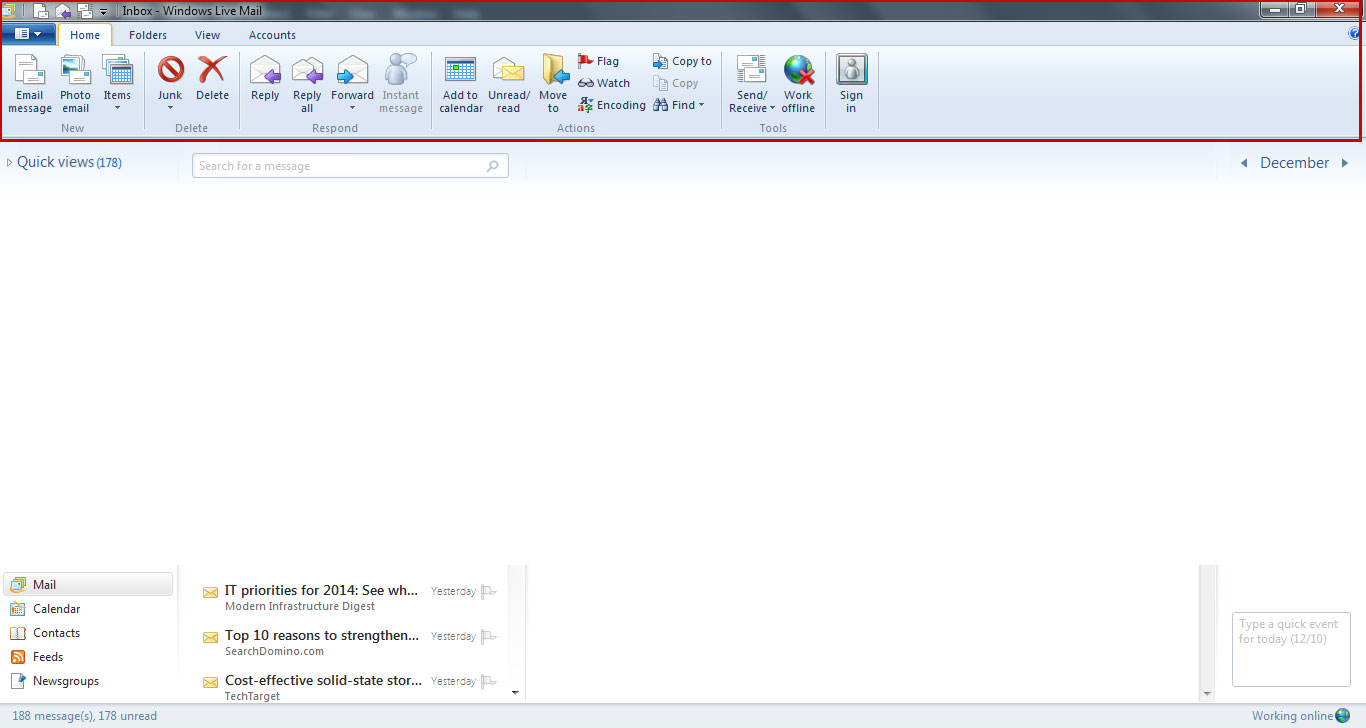Open the Accounts ribbon tab
The height and width of the screenshot is (728, 1366).
[272, 34]
